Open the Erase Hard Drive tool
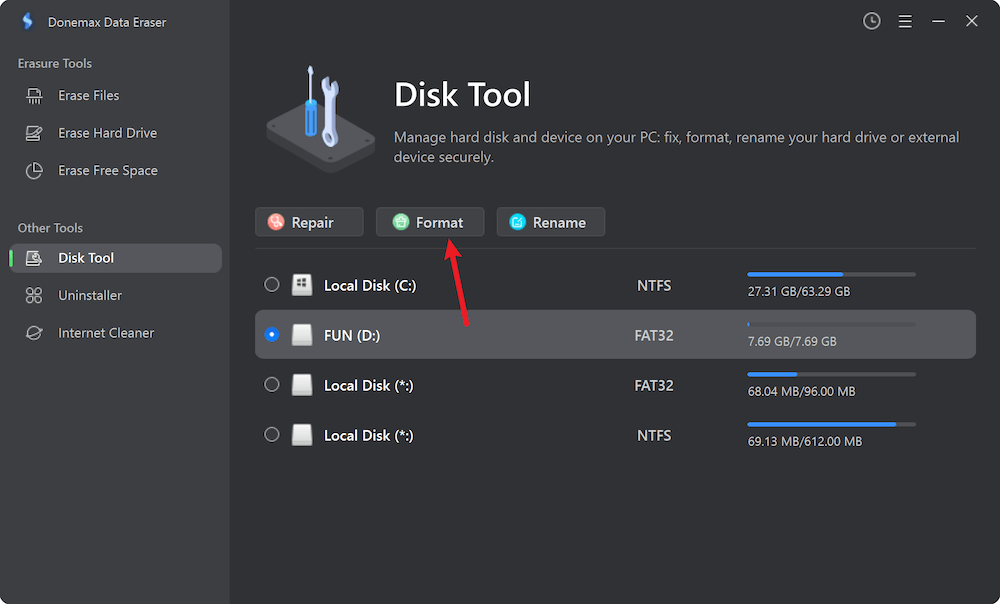 (100, 132)
